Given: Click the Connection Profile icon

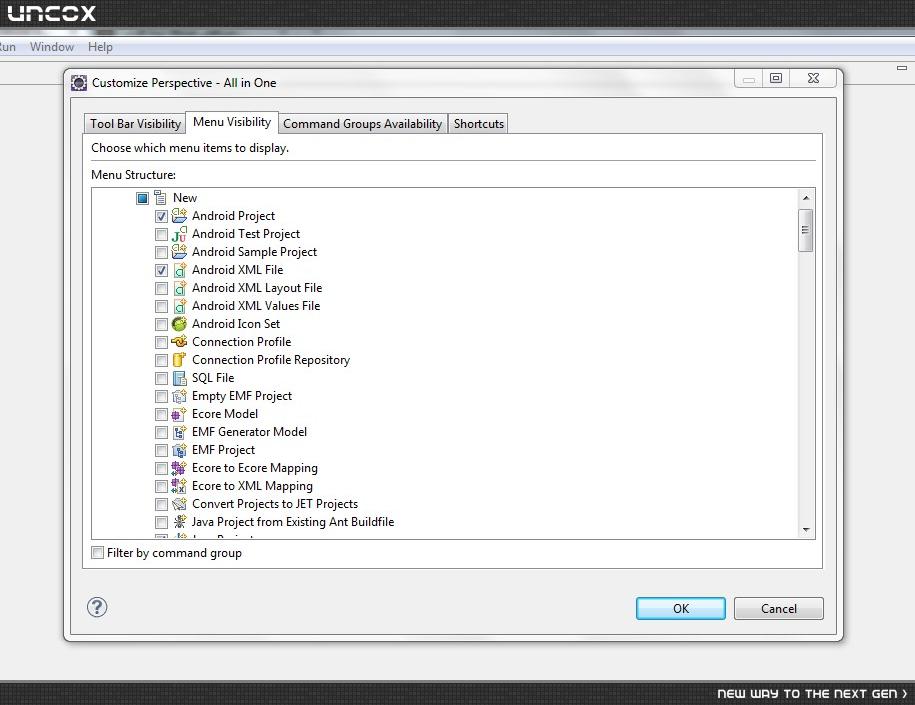Looking at the screenshot, I should pyautogui.click(x=179, y=342).
